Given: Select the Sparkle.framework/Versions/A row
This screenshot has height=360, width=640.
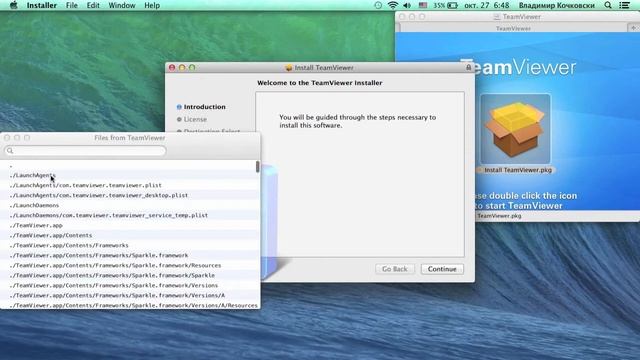Looking at the screenshot, I should (x=130, y=295).
